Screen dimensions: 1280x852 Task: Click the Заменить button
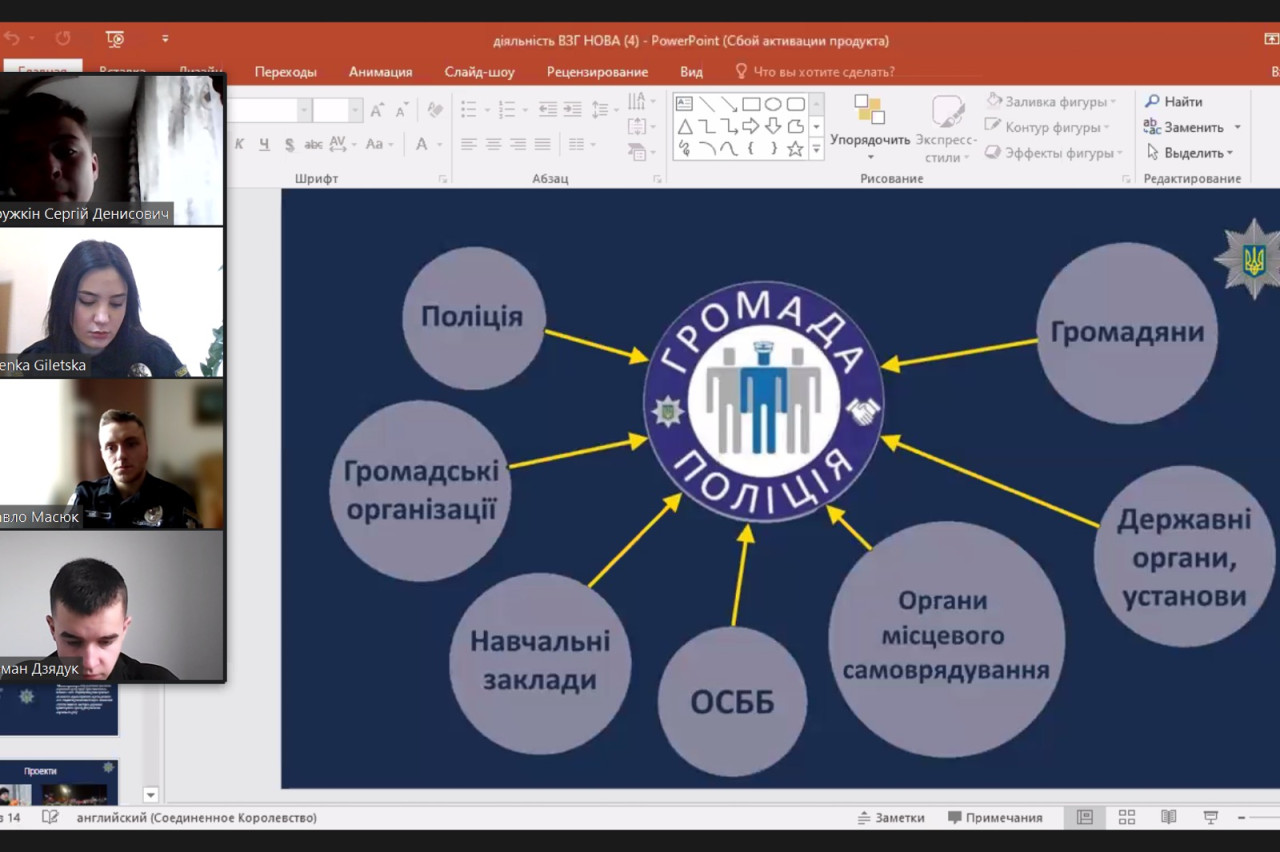coord(1184,127)
